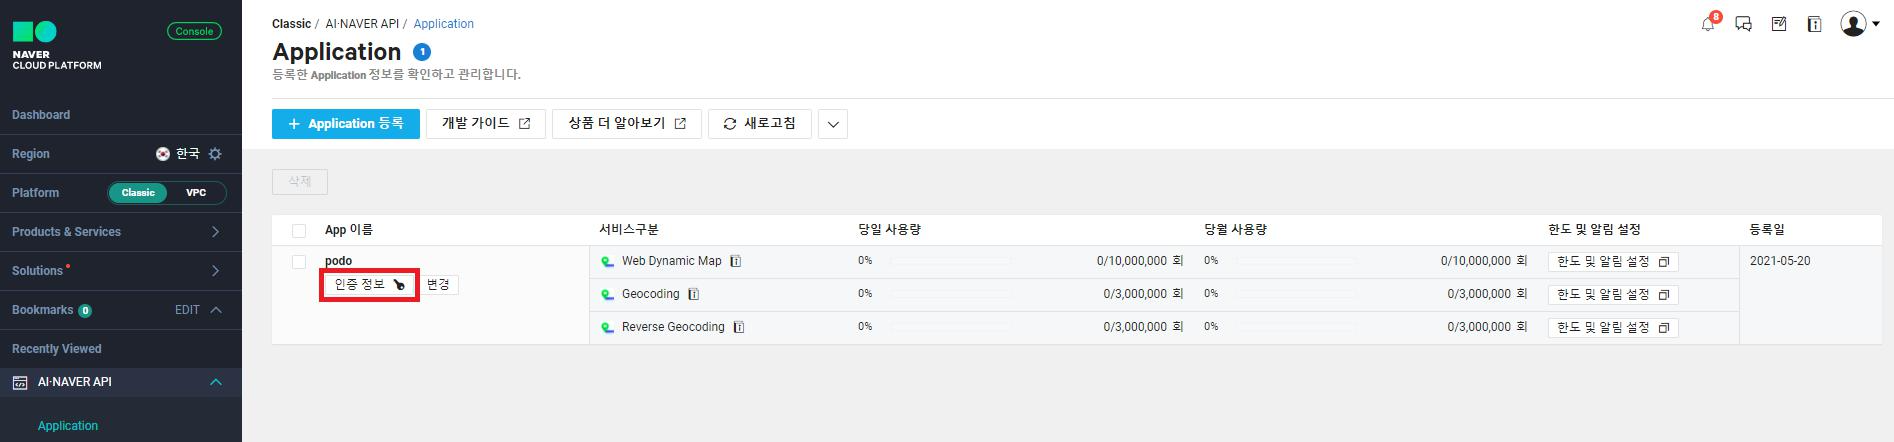Click the Naver Cloud Platform logo
The image size is (1894, 442).
56,46
